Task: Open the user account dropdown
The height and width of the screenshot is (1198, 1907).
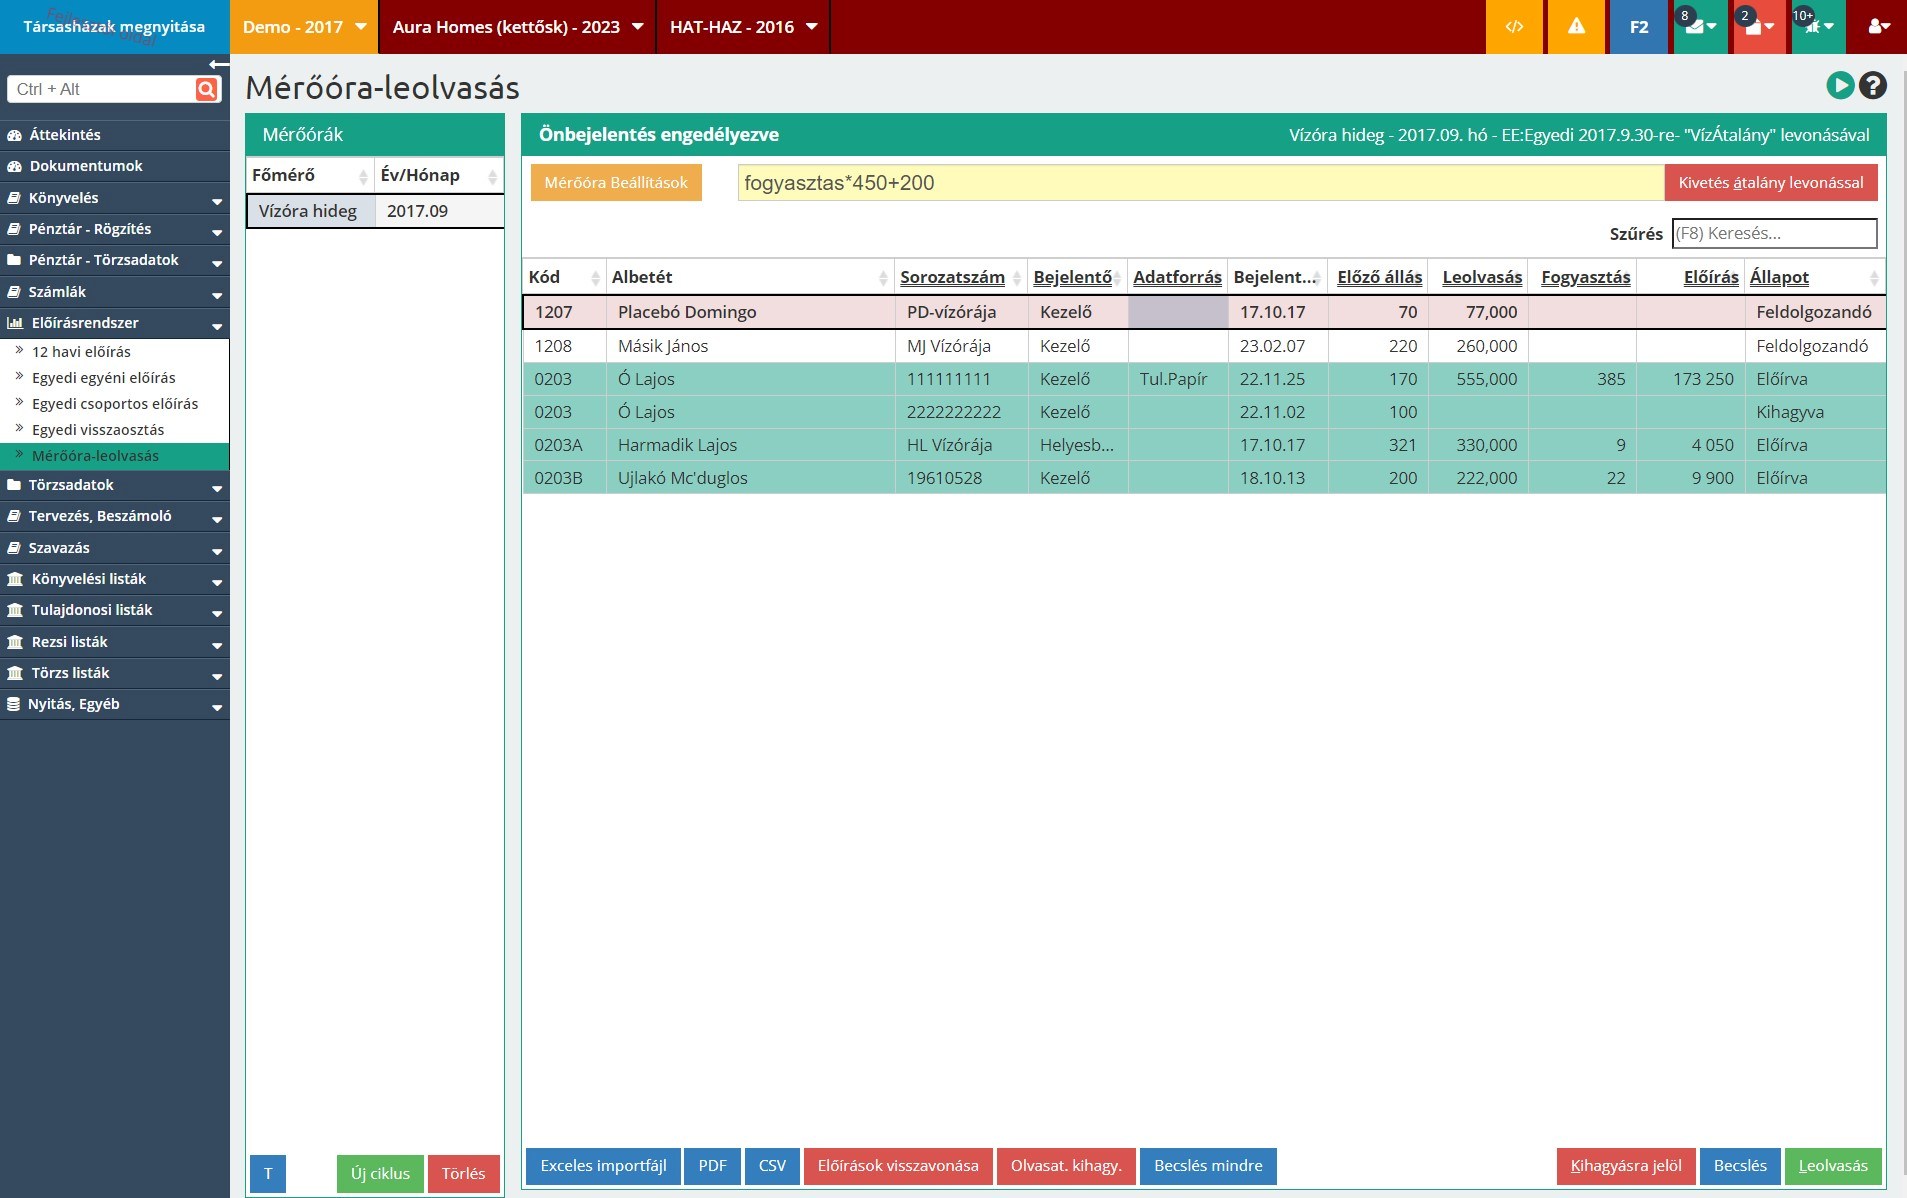Action: 1878,27
